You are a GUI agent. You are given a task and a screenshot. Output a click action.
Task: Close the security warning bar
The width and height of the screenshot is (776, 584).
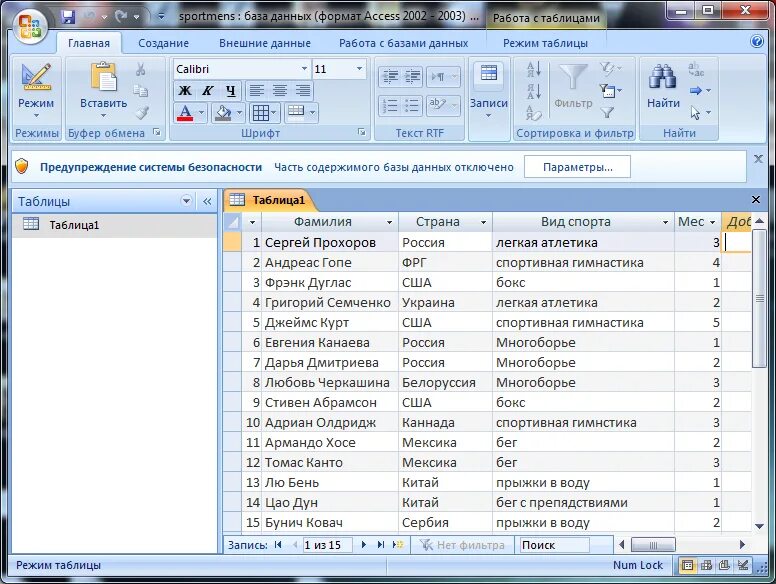tap(758, 159)
